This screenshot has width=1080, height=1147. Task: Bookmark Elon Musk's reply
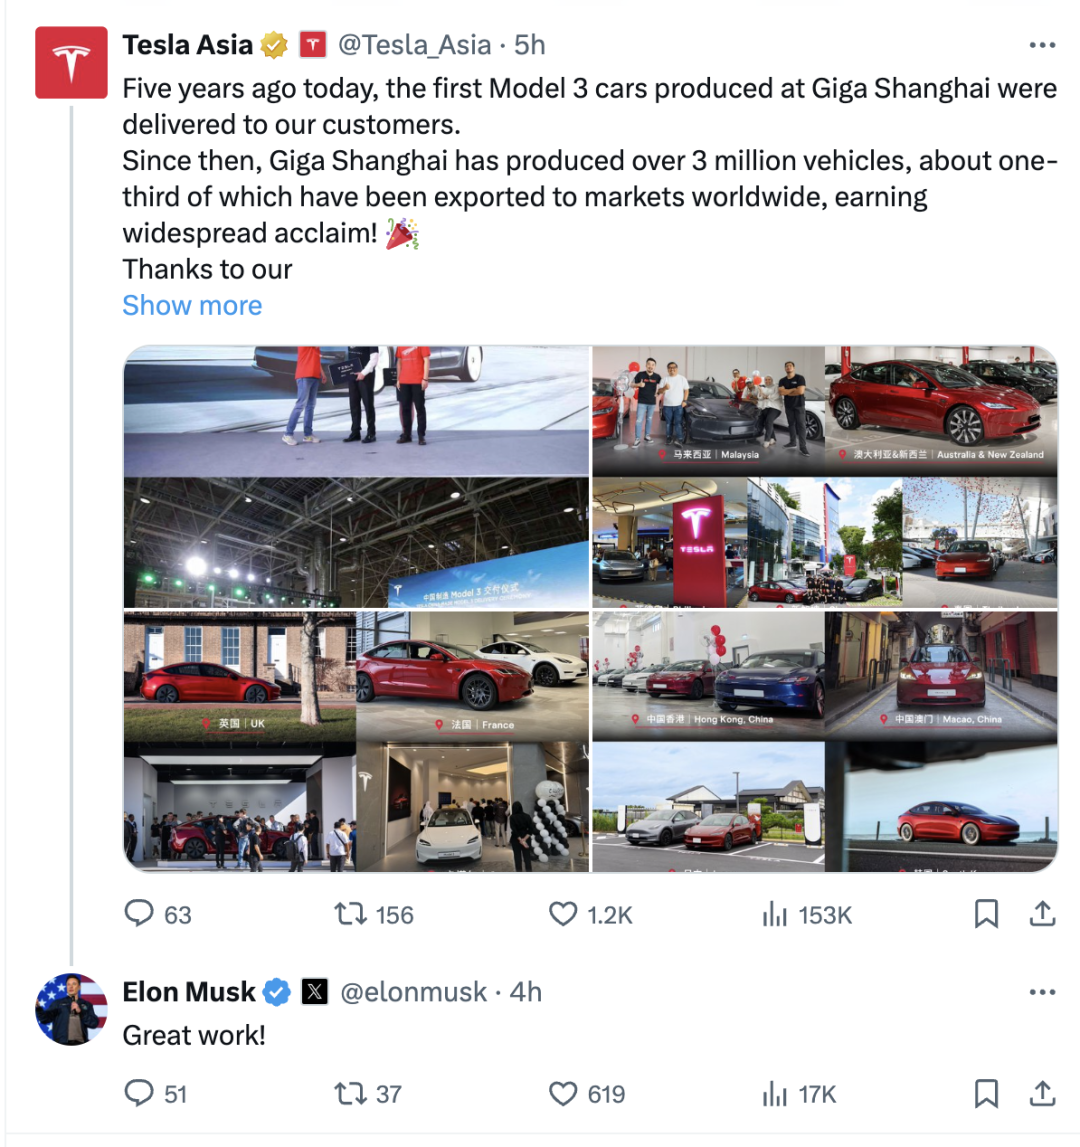click(986, 1094)
